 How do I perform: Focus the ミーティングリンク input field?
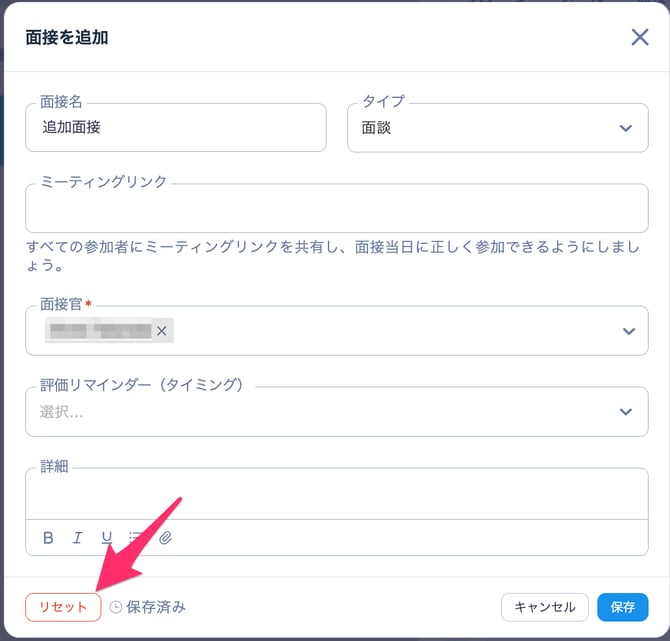(336, 209)
